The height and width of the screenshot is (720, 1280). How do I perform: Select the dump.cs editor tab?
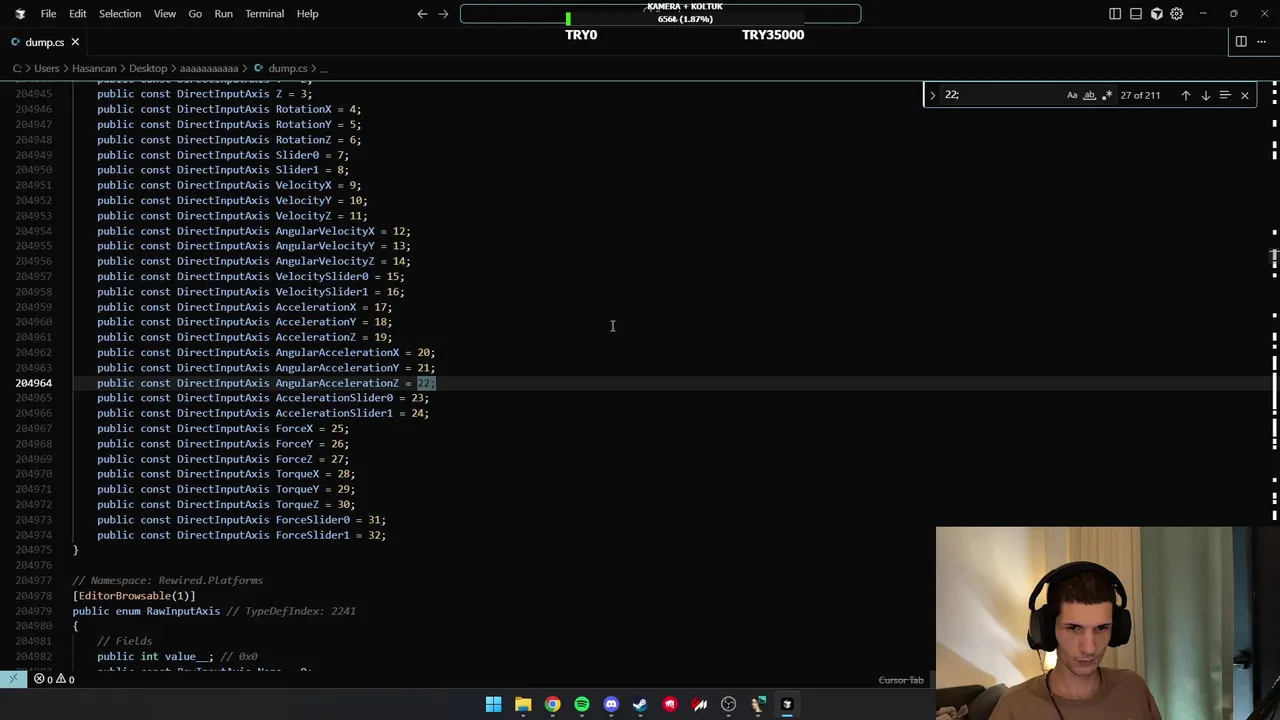[x=44, y=42]
